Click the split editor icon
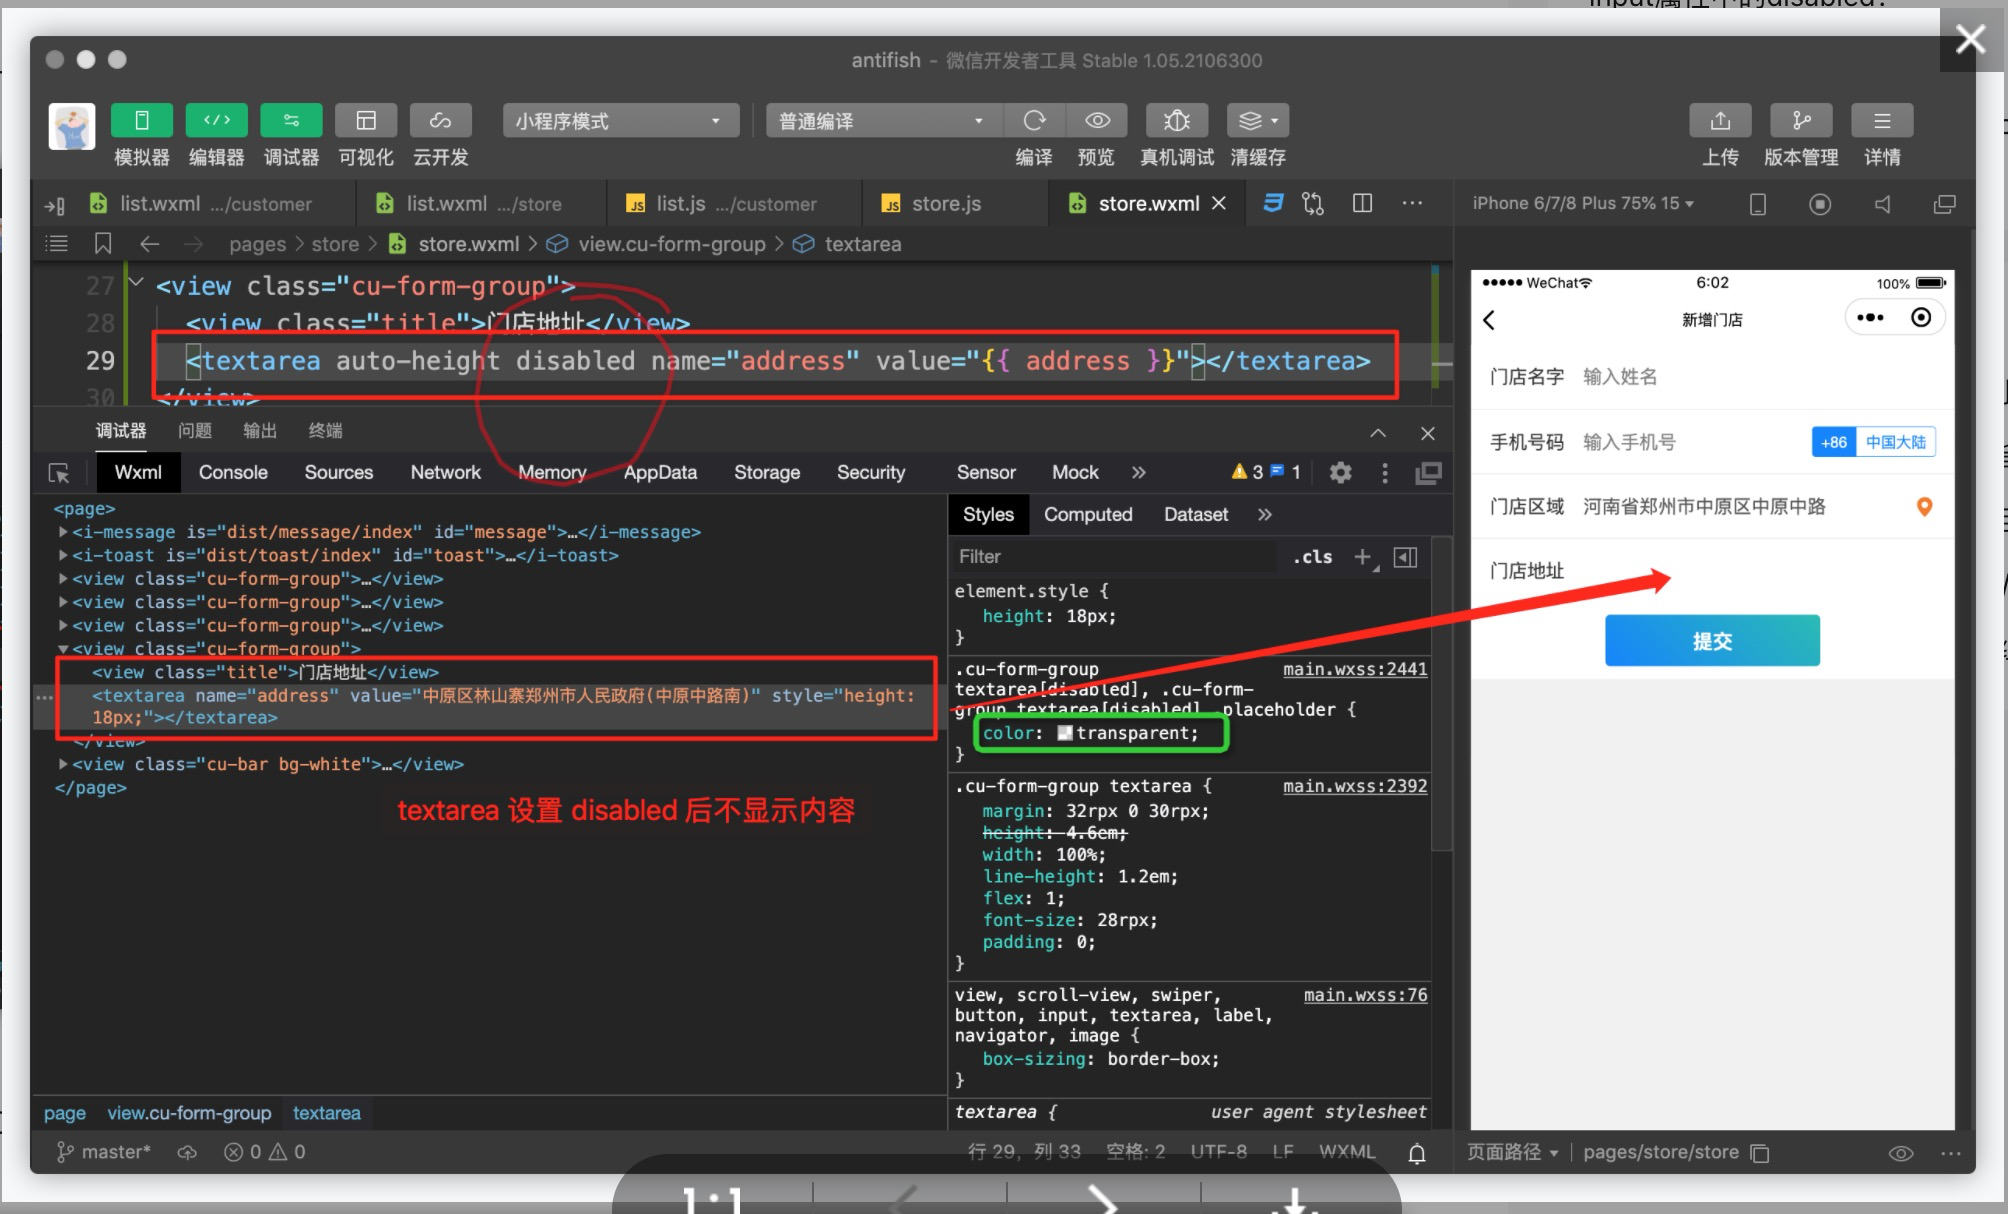The width and height of the screenshot is (2008, 1214). (x=1362, y=203)
